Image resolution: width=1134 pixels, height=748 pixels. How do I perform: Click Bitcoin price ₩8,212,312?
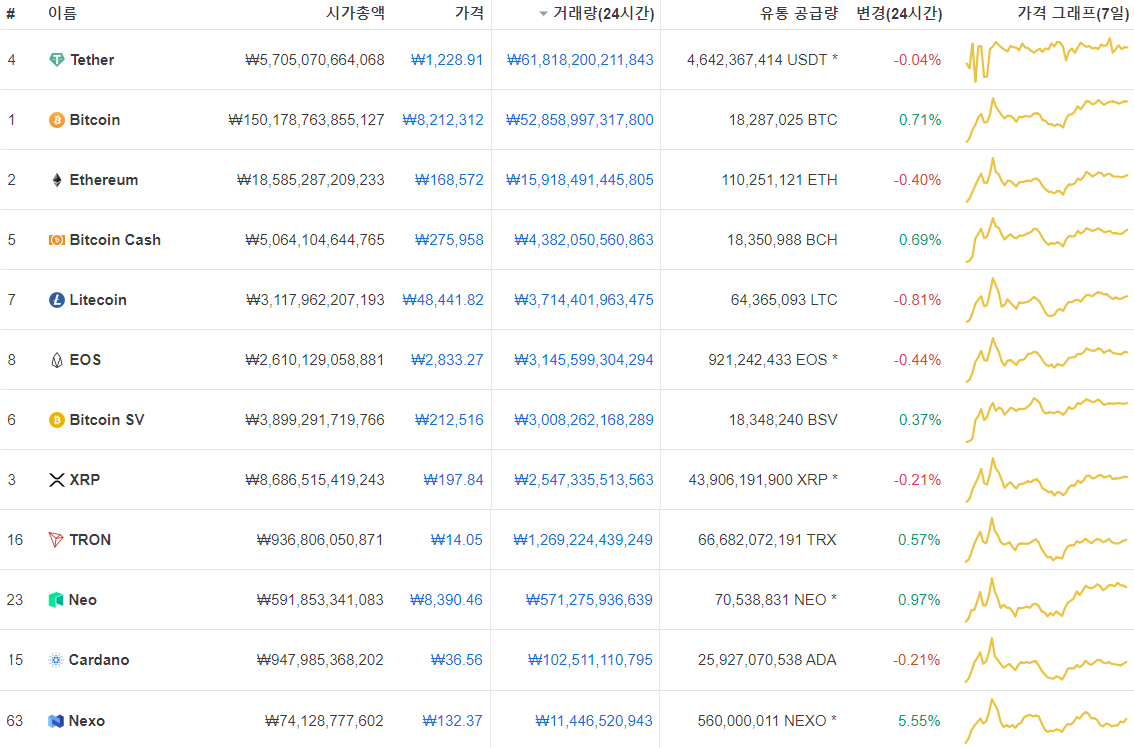pyautogui.click(x=443, y=120)
